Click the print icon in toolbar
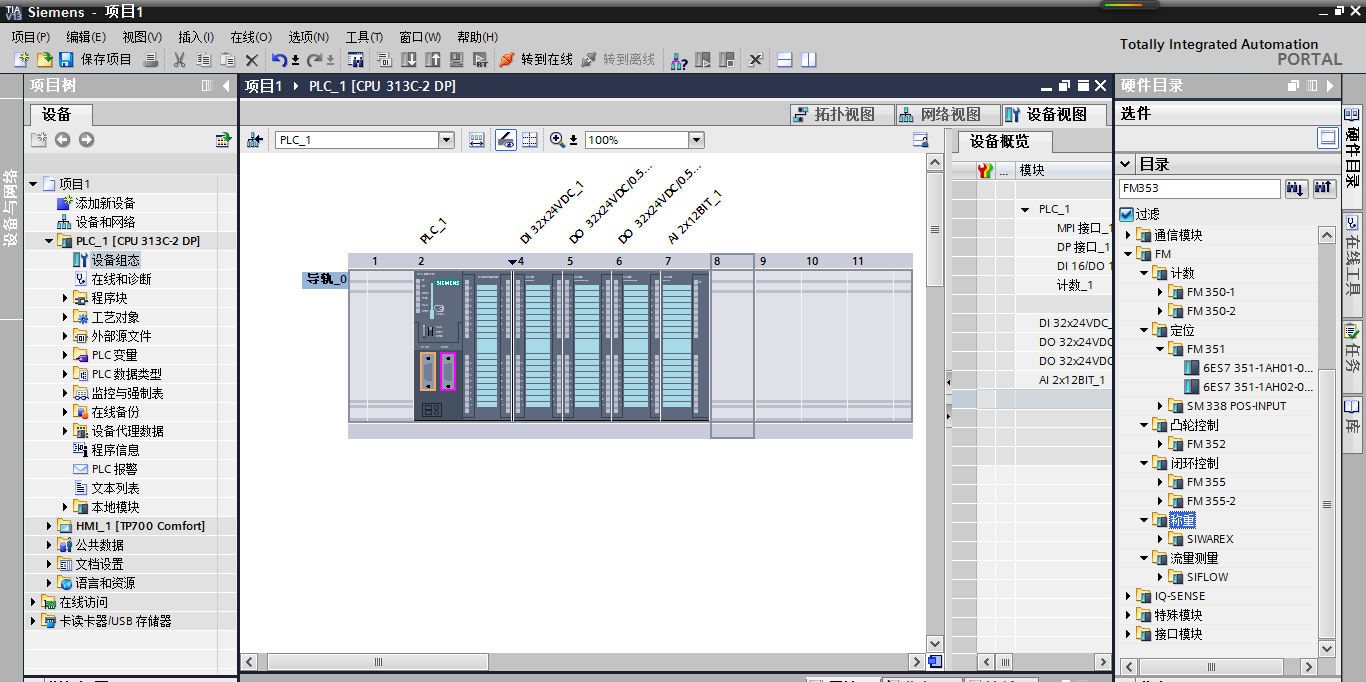This screenshot has height=682, width=1366. (x=150, y=60)
